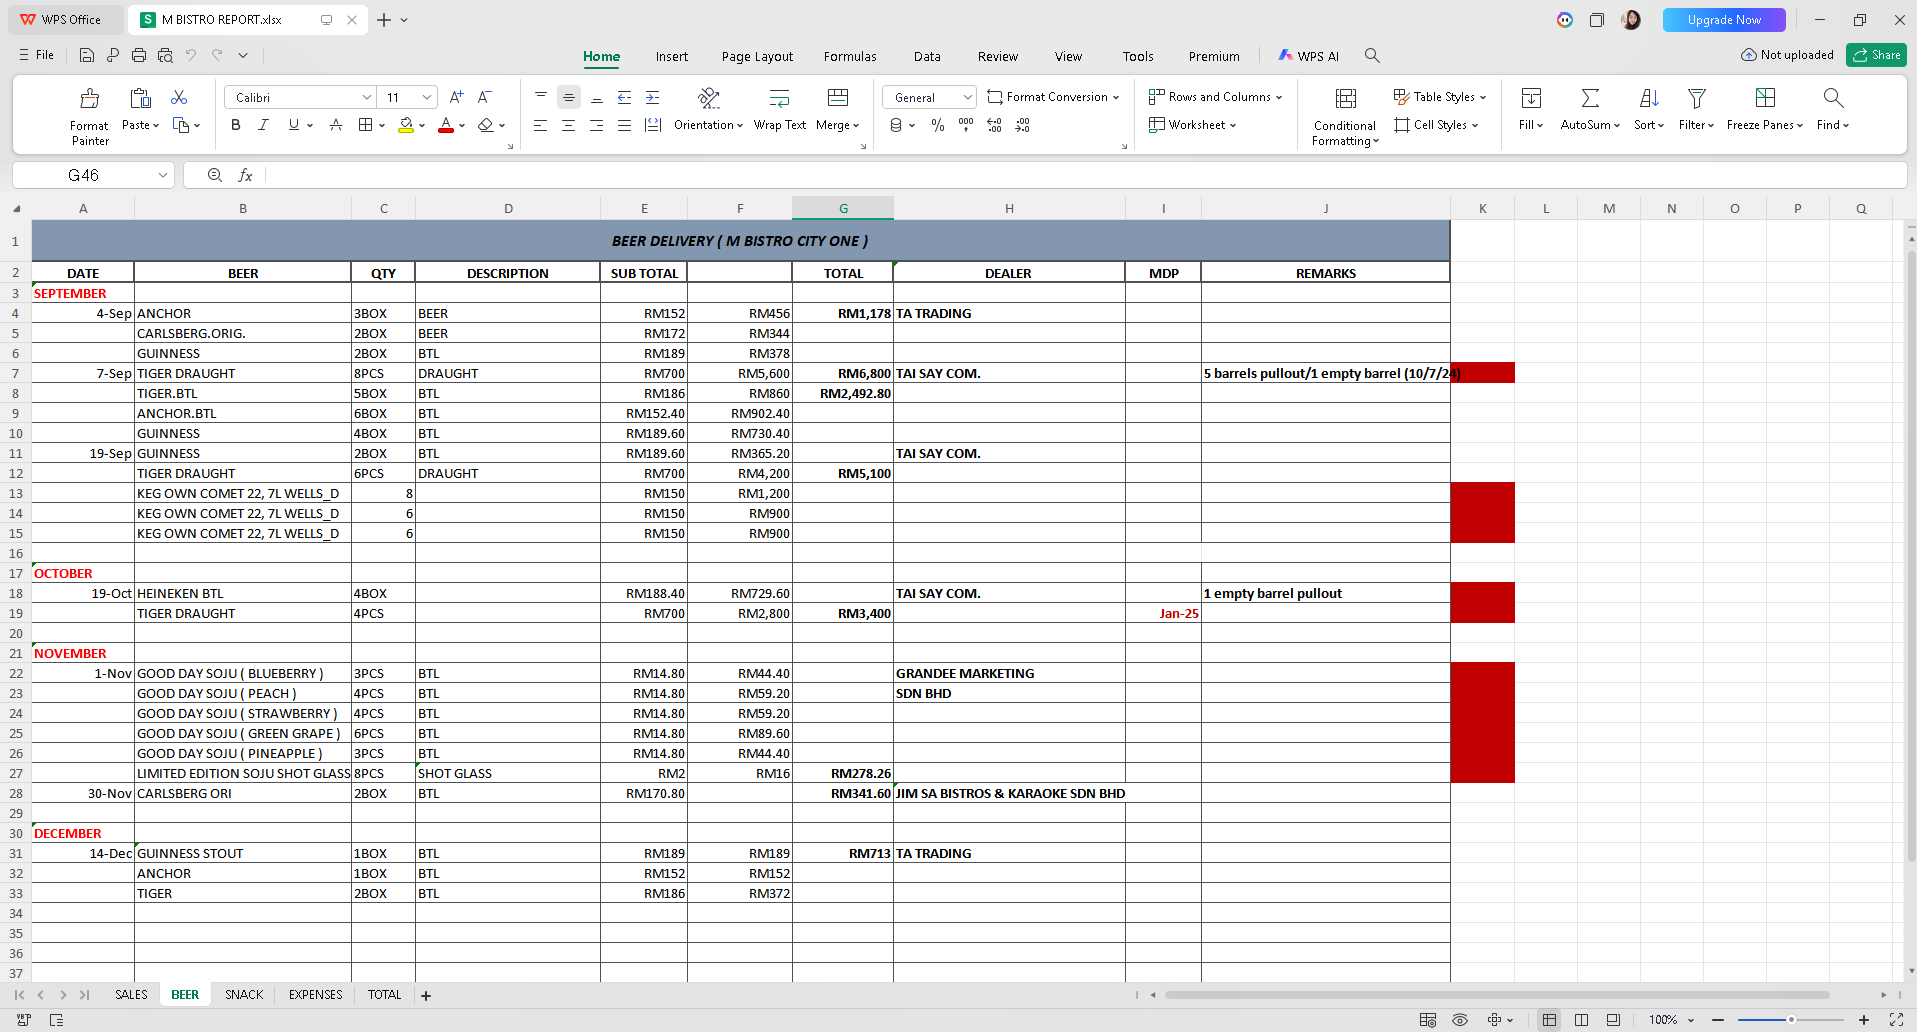Click the Print icon in quick access toolbar

pyautogui.click(x=139, y=56)
